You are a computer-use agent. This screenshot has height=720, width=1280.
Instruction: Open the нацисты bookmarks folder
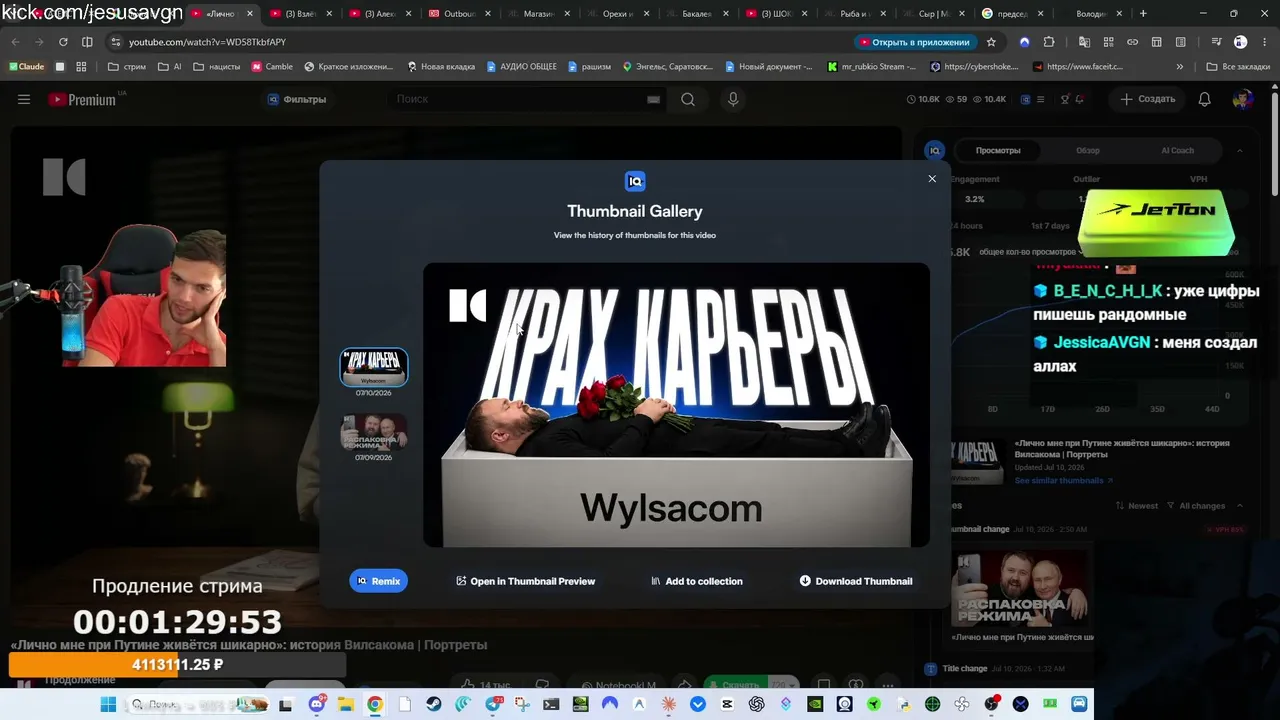[216, 67]
